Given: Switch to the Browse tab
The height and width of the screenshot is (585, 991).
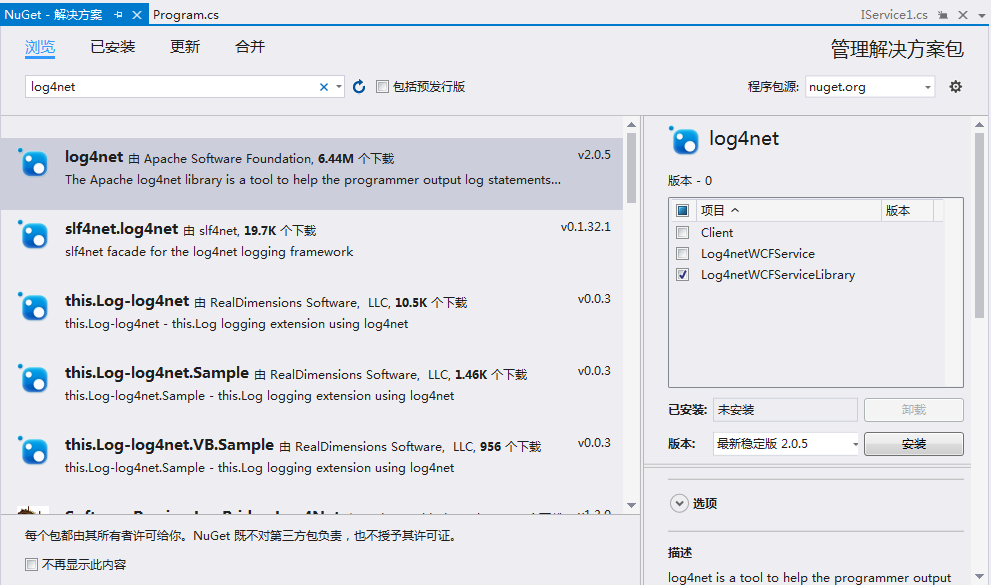Looking at the screenshot, I should (40, 47).
